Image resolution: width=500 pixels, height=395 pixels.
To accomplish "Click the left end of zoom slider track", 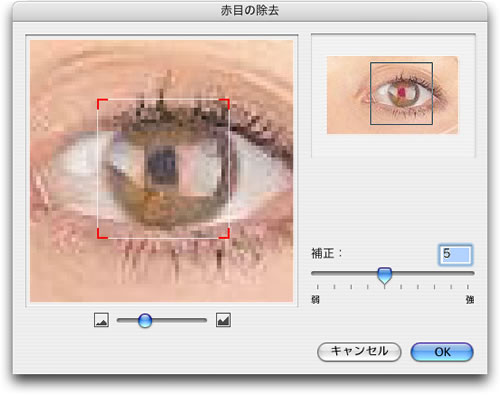I will [120, 320].
